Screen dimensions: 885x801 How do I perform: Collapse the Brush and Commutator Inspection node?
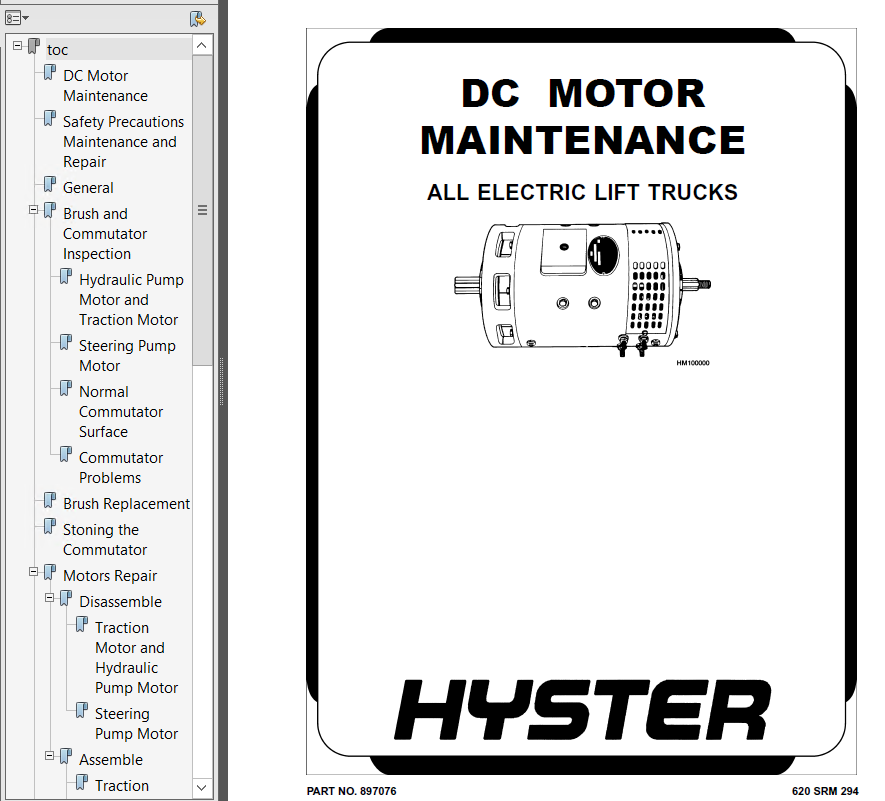33,210
